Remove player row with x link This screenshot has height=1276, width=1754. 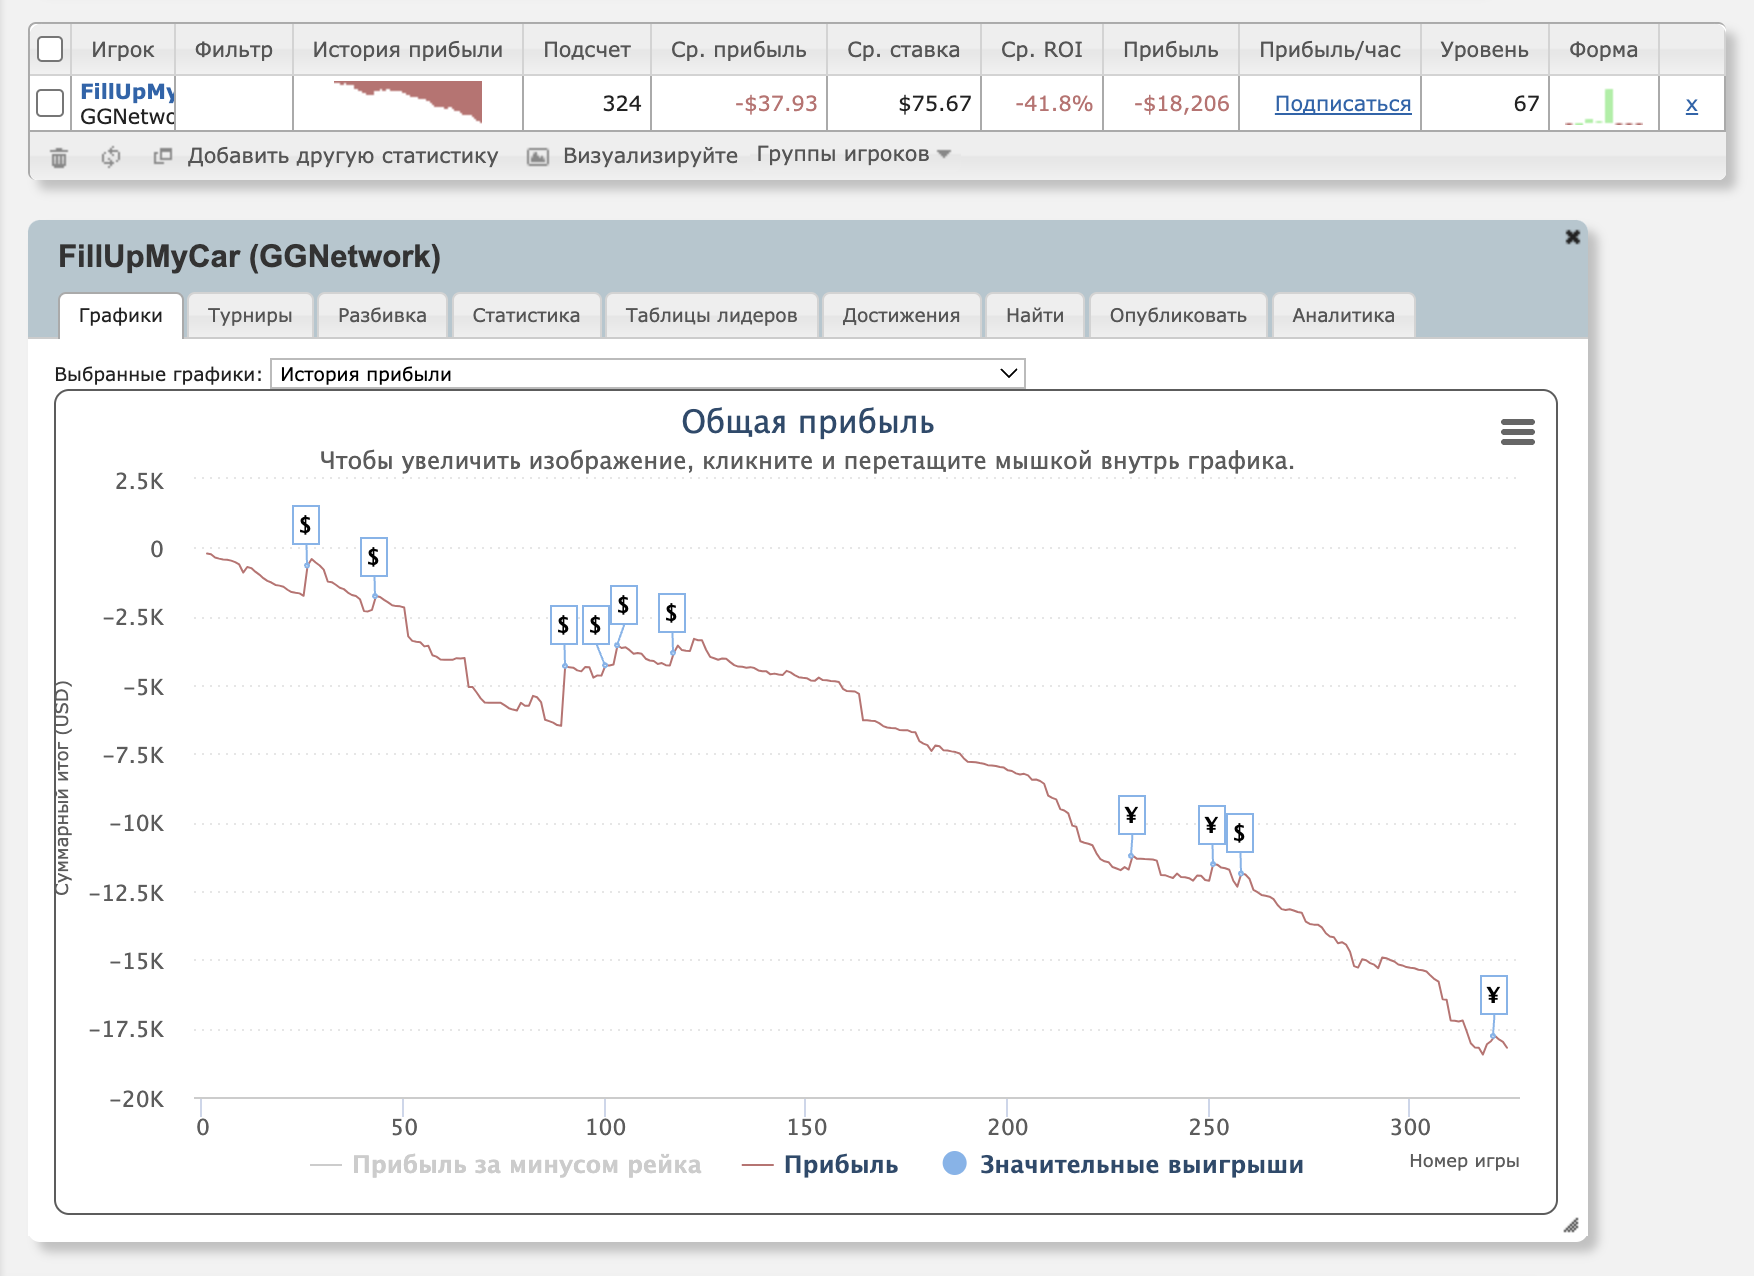pyautogui.click(x=1691, y=104)
